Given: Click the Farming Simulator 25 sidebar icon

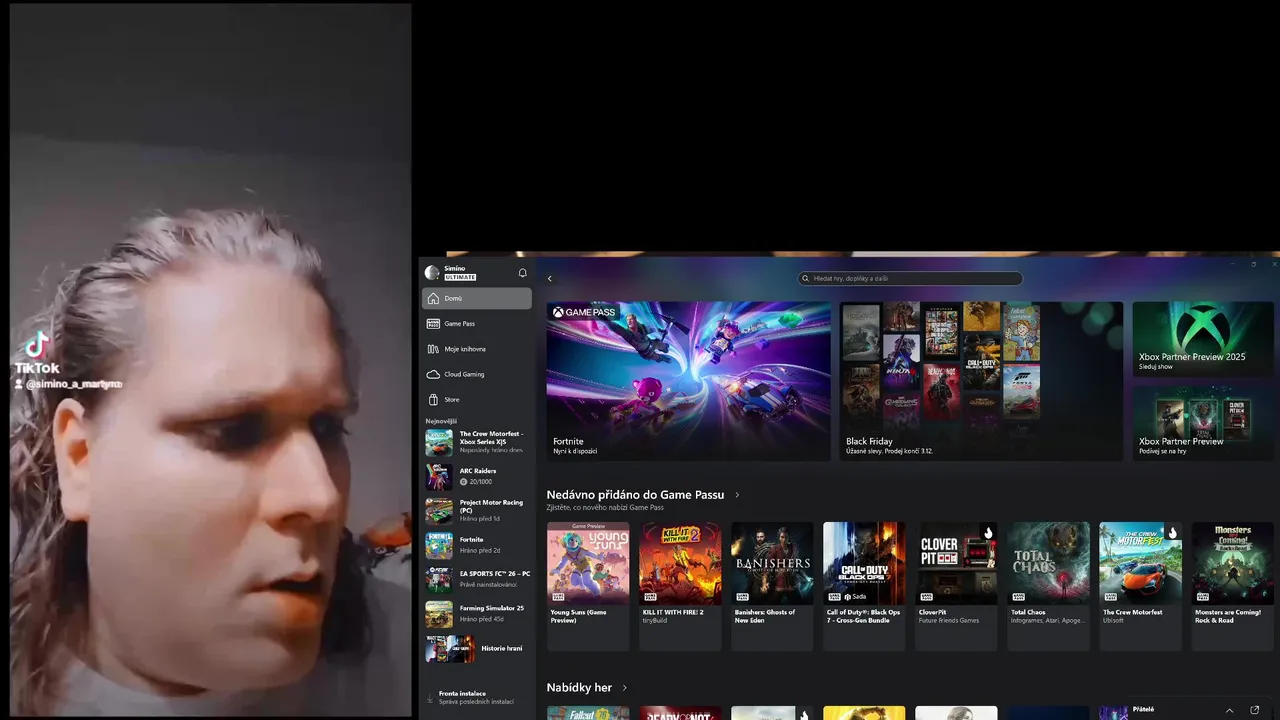Looking at the screenshot, I should point(439,613).
